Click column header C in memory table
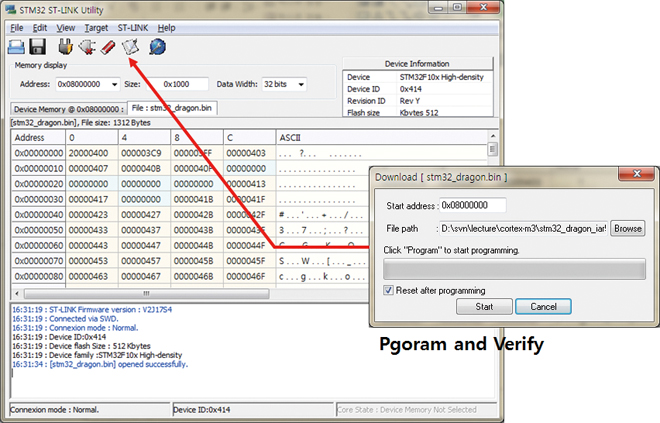The image size is (660, 423). (250, 138)
